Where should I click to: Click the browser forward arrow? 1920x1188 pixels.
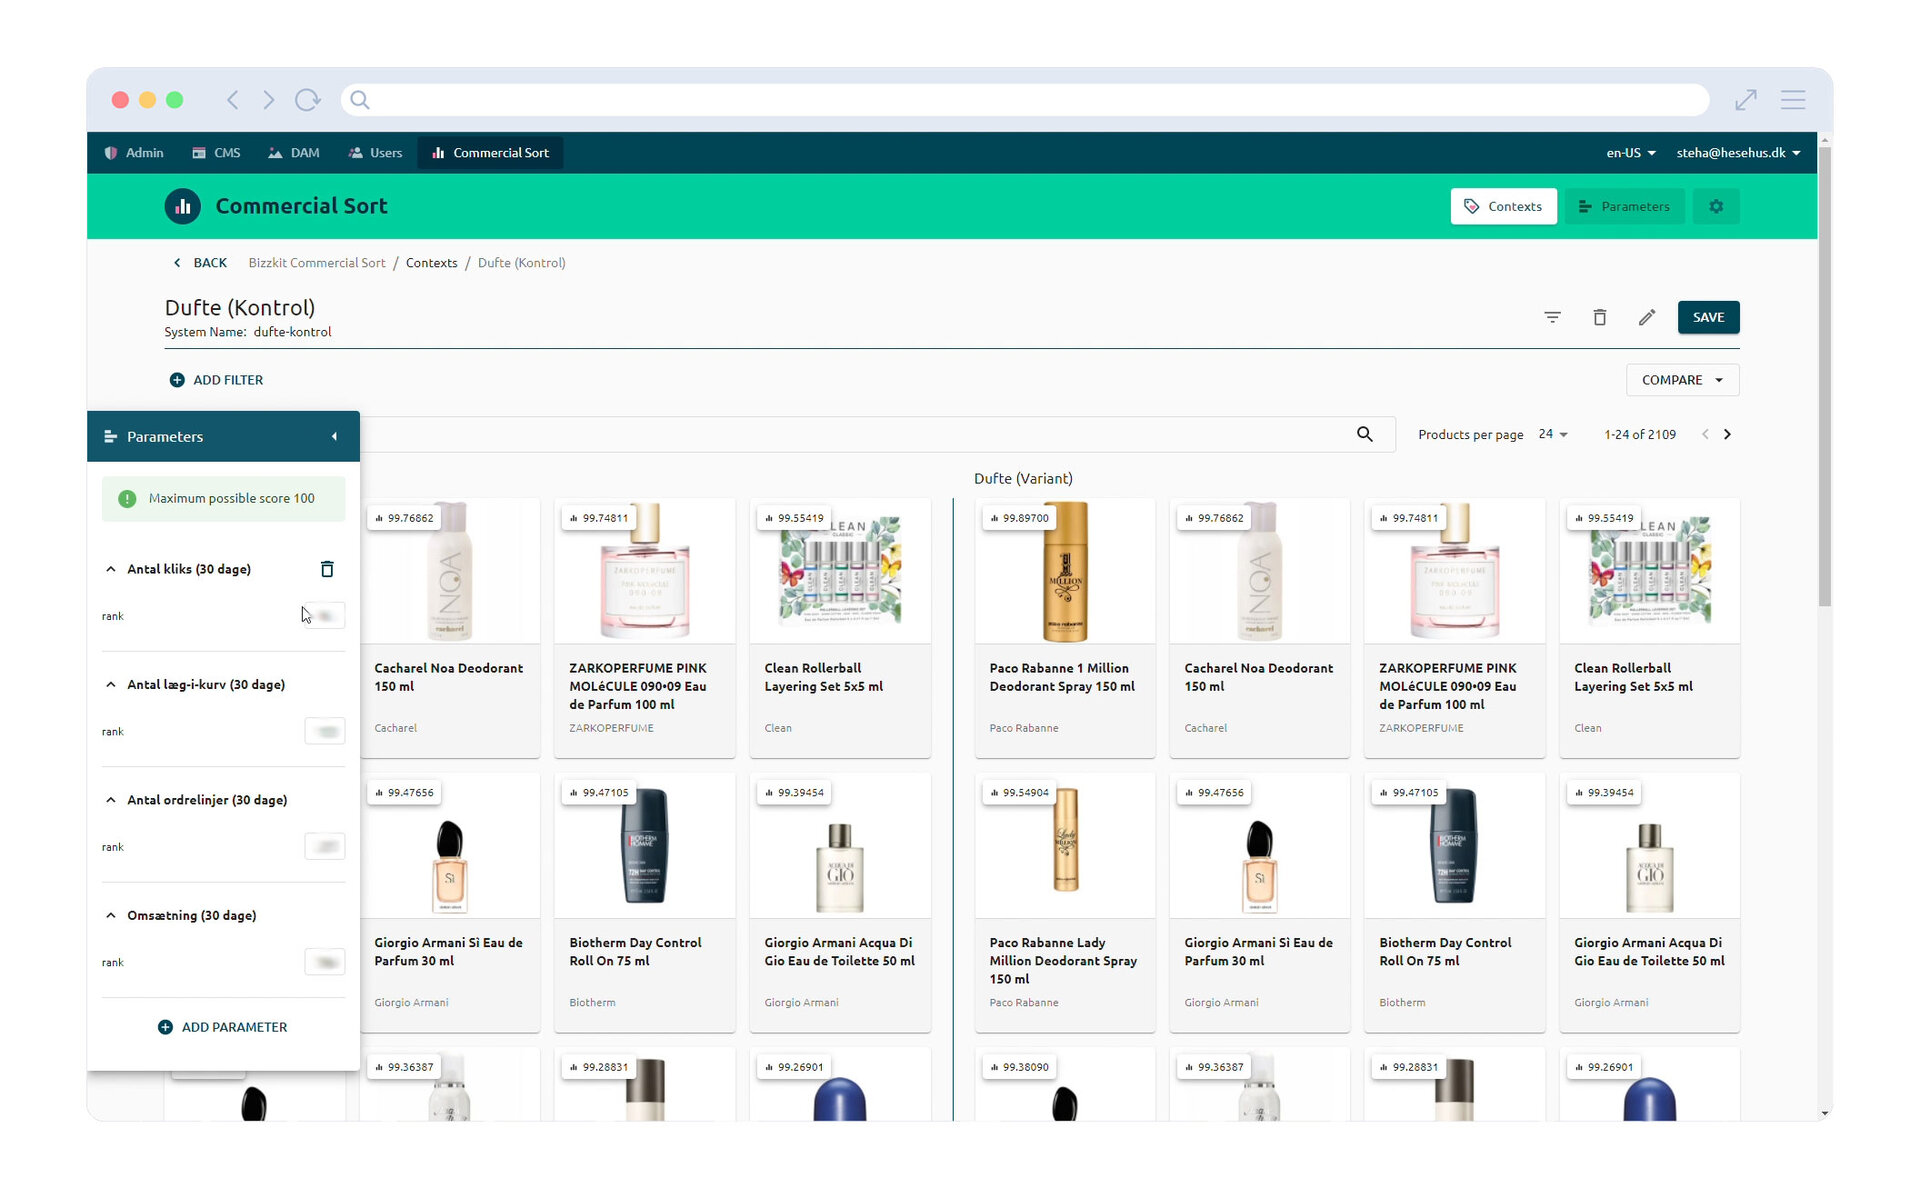pos(268,100)
